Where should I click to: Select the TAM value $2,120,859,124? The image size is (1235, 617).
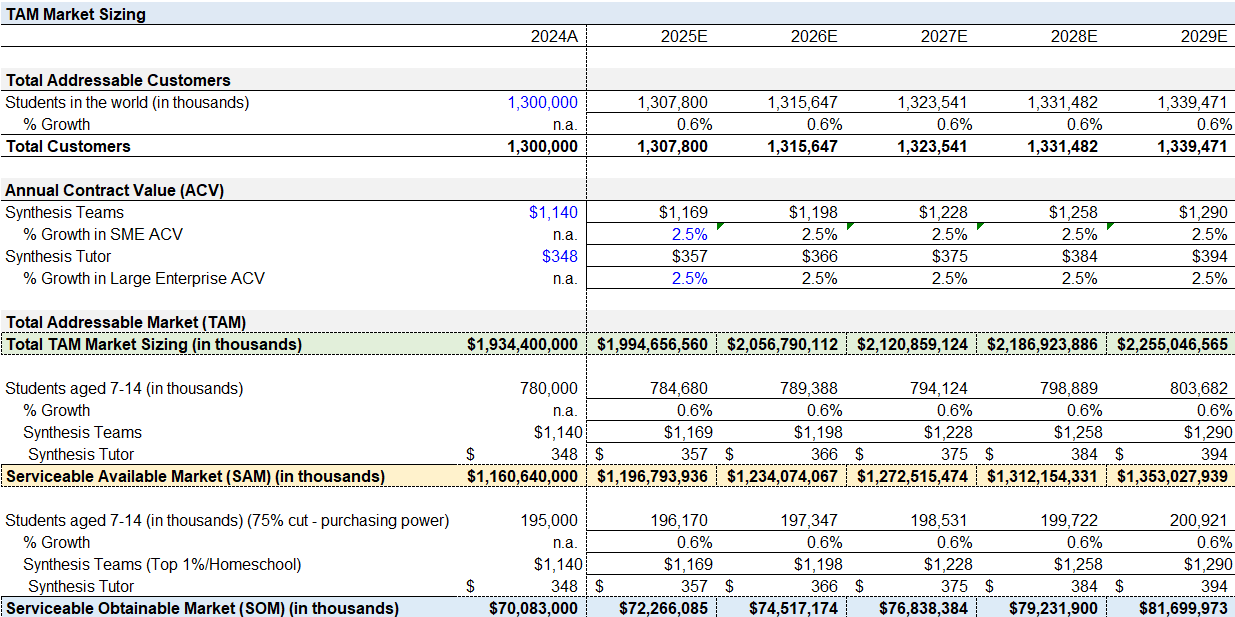click(x=913, y=344)
